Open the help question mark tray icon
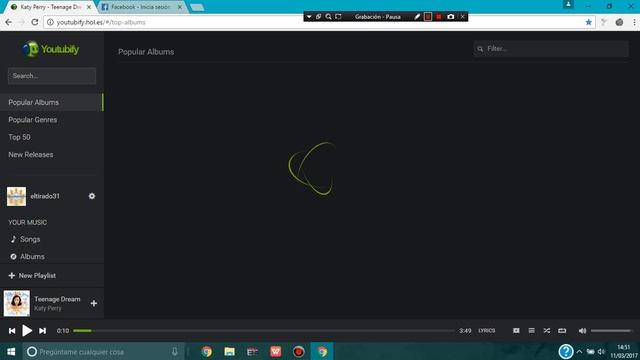 coord(566,351)
